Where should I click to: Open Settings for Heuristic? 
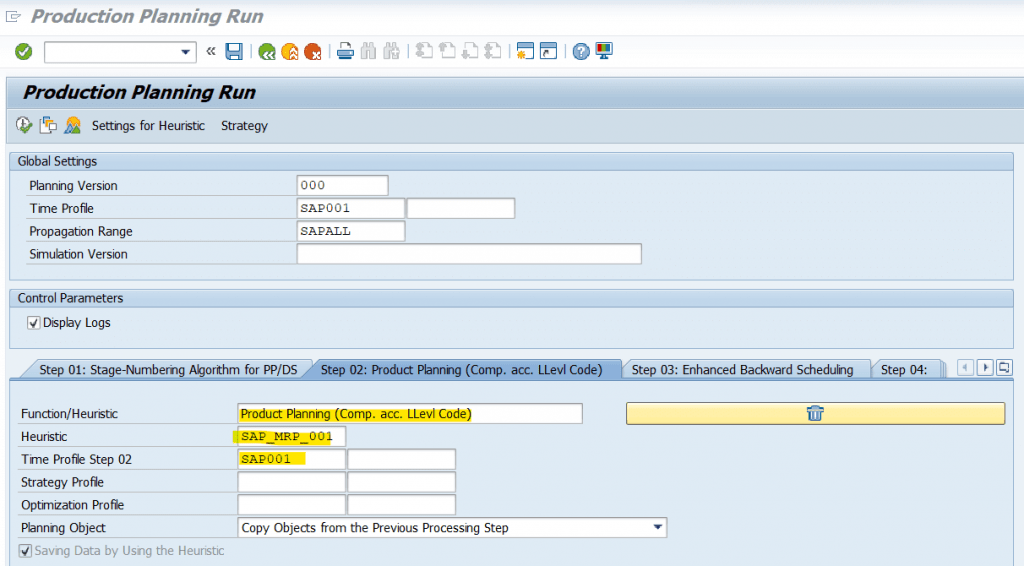pyautogui.click(x=148, y=126)
